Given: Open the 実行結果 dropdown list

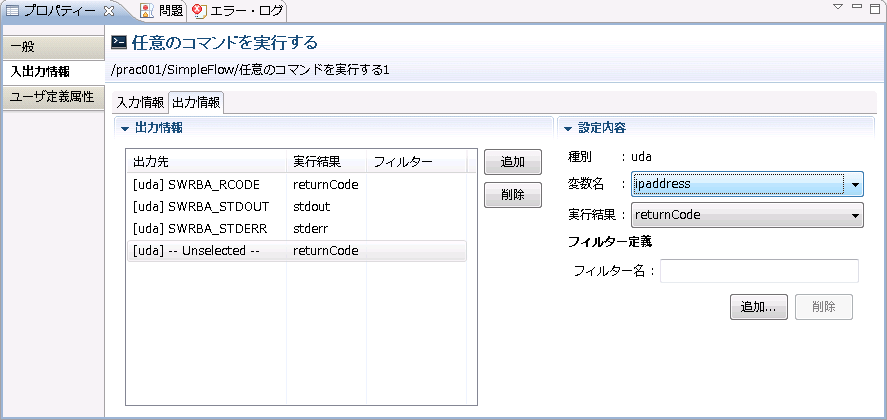Looking at the screenshot, I should (x=855, y=215).
